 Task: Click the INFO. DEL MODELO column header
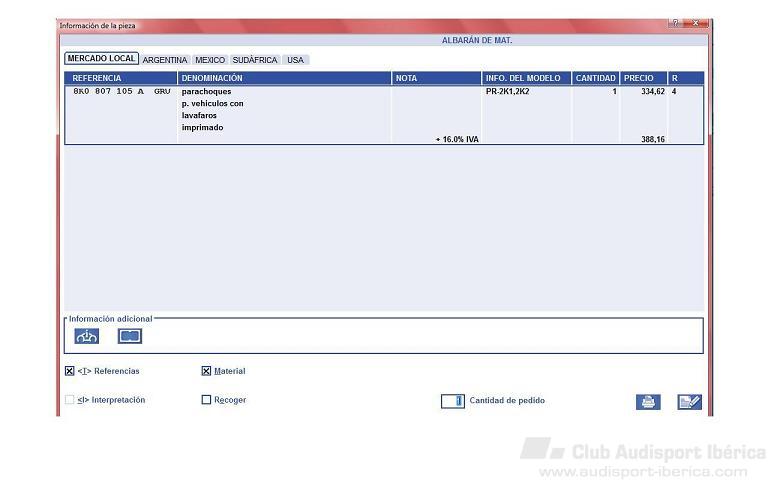(527, 78)
